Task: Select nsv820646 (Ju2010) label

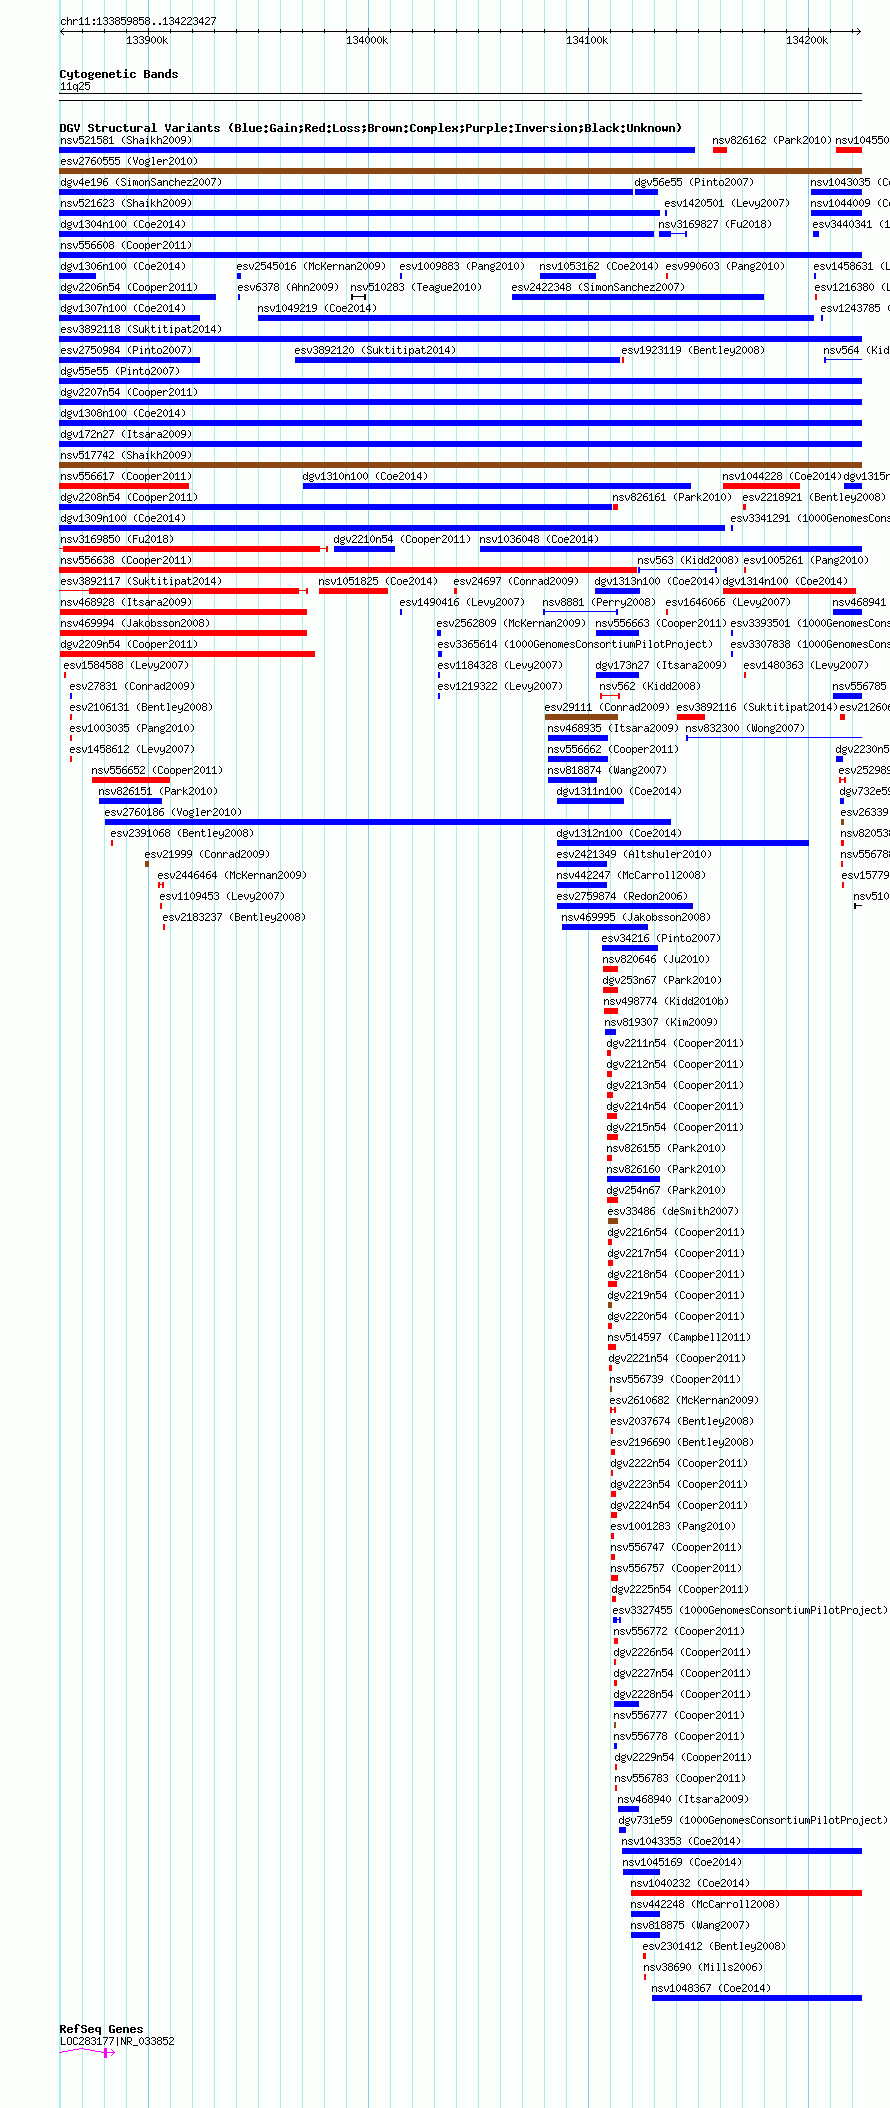Action: point(656,959)
